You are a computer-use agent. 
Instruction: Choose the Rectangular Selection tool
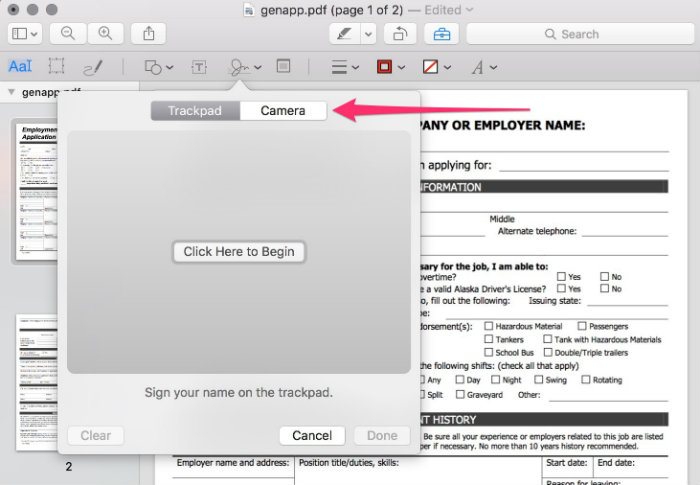[56, 66]
